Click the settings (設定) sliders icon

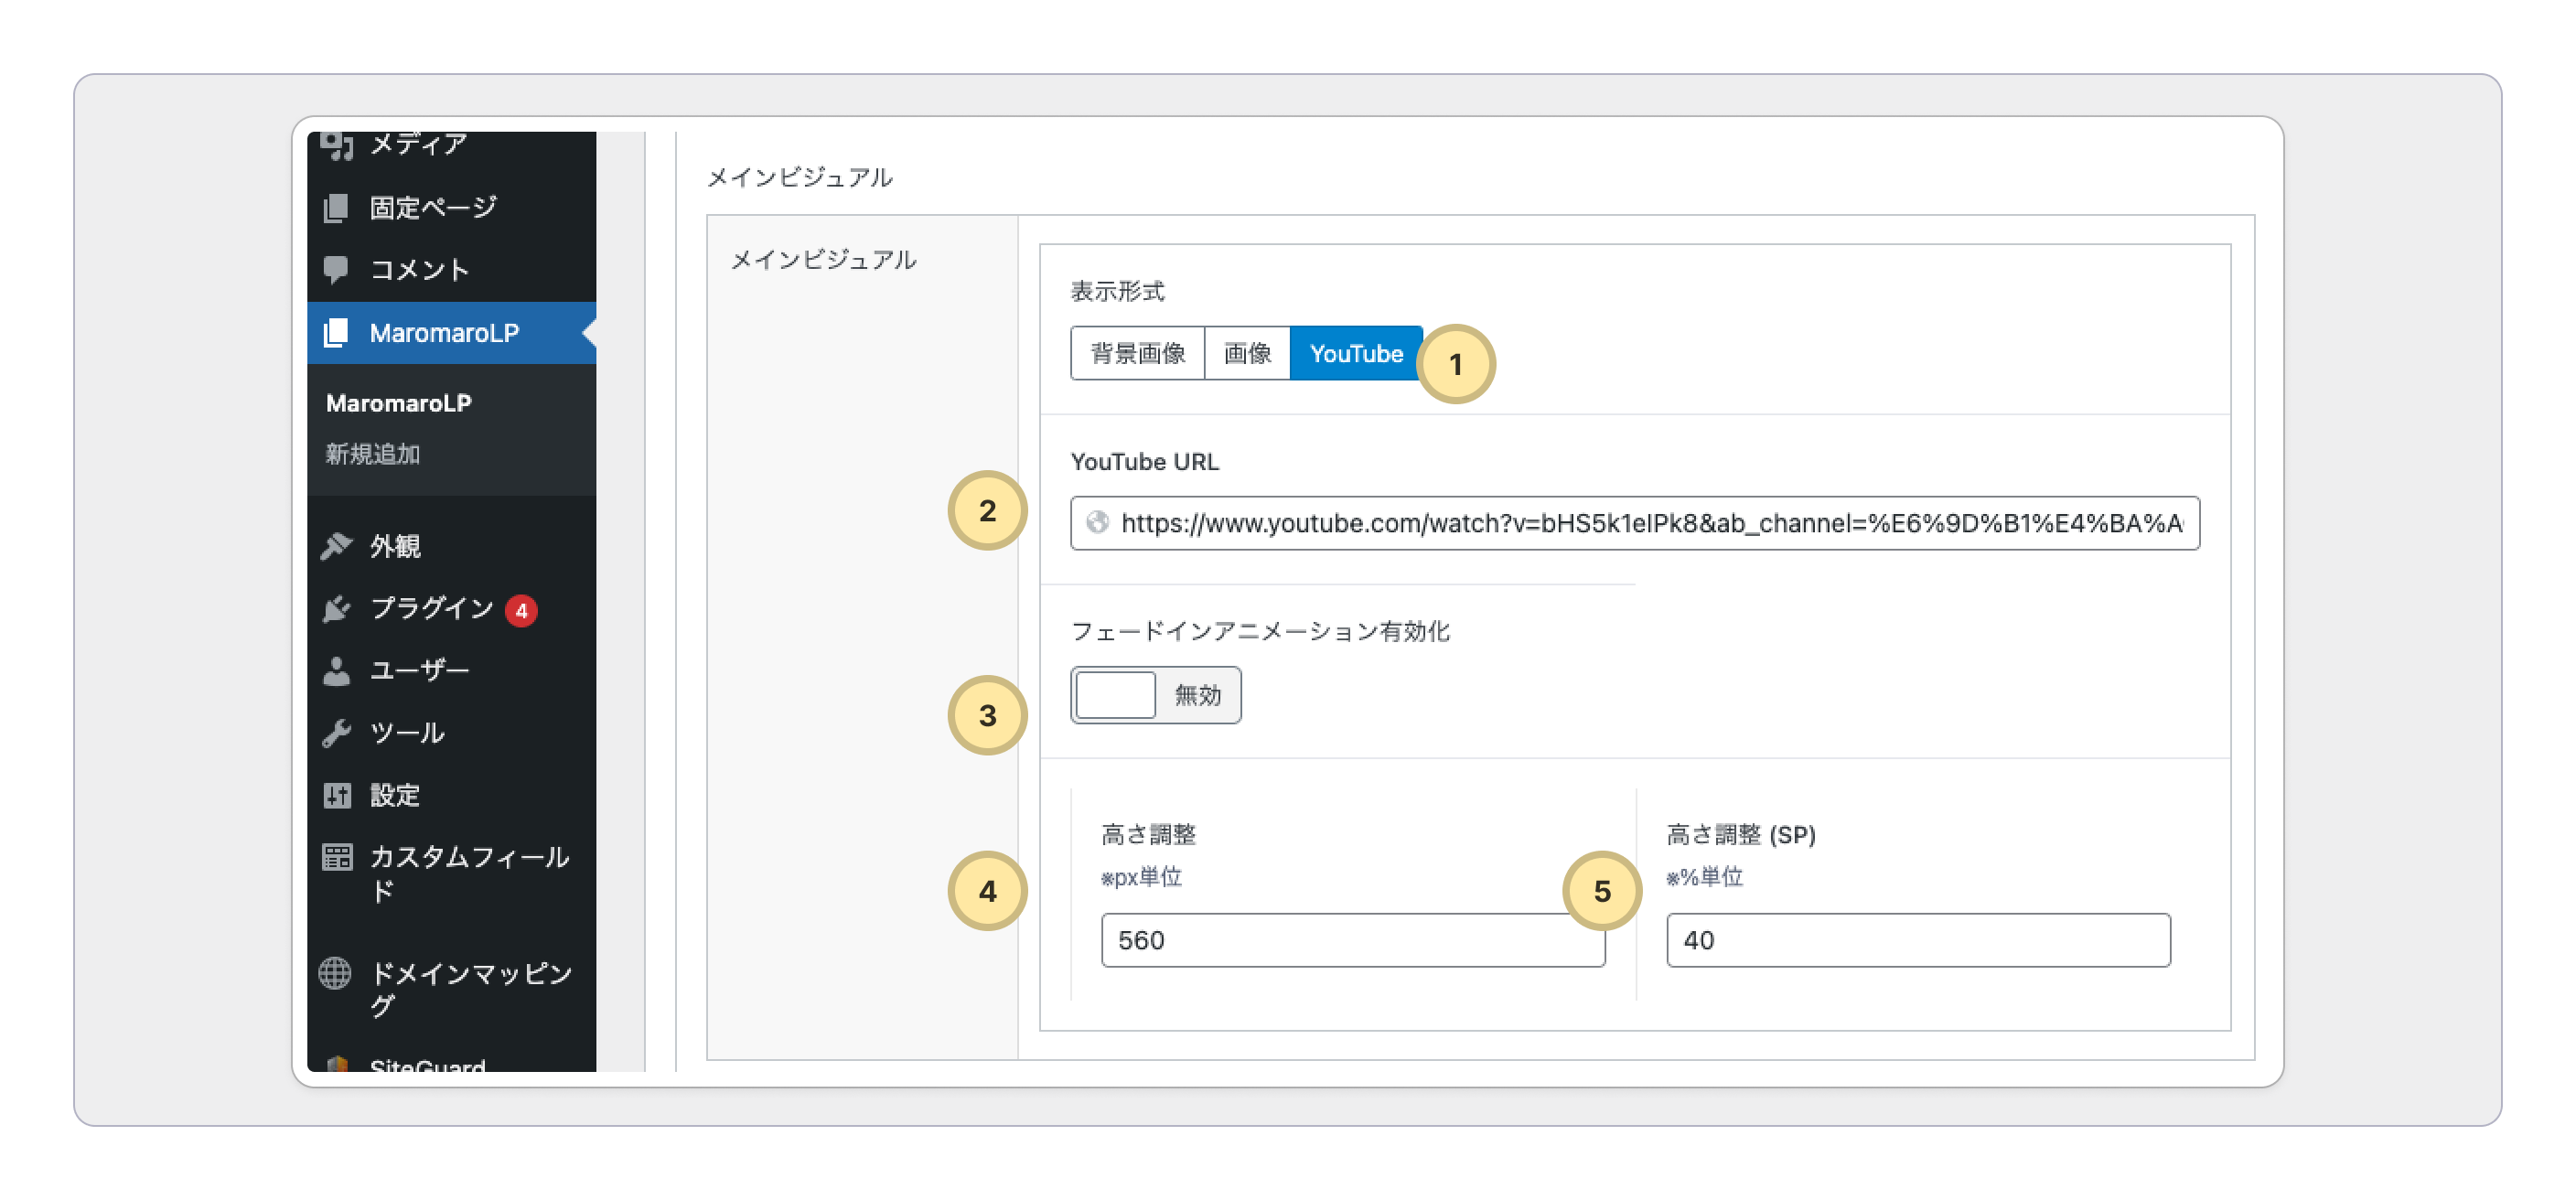click(337, 795)
